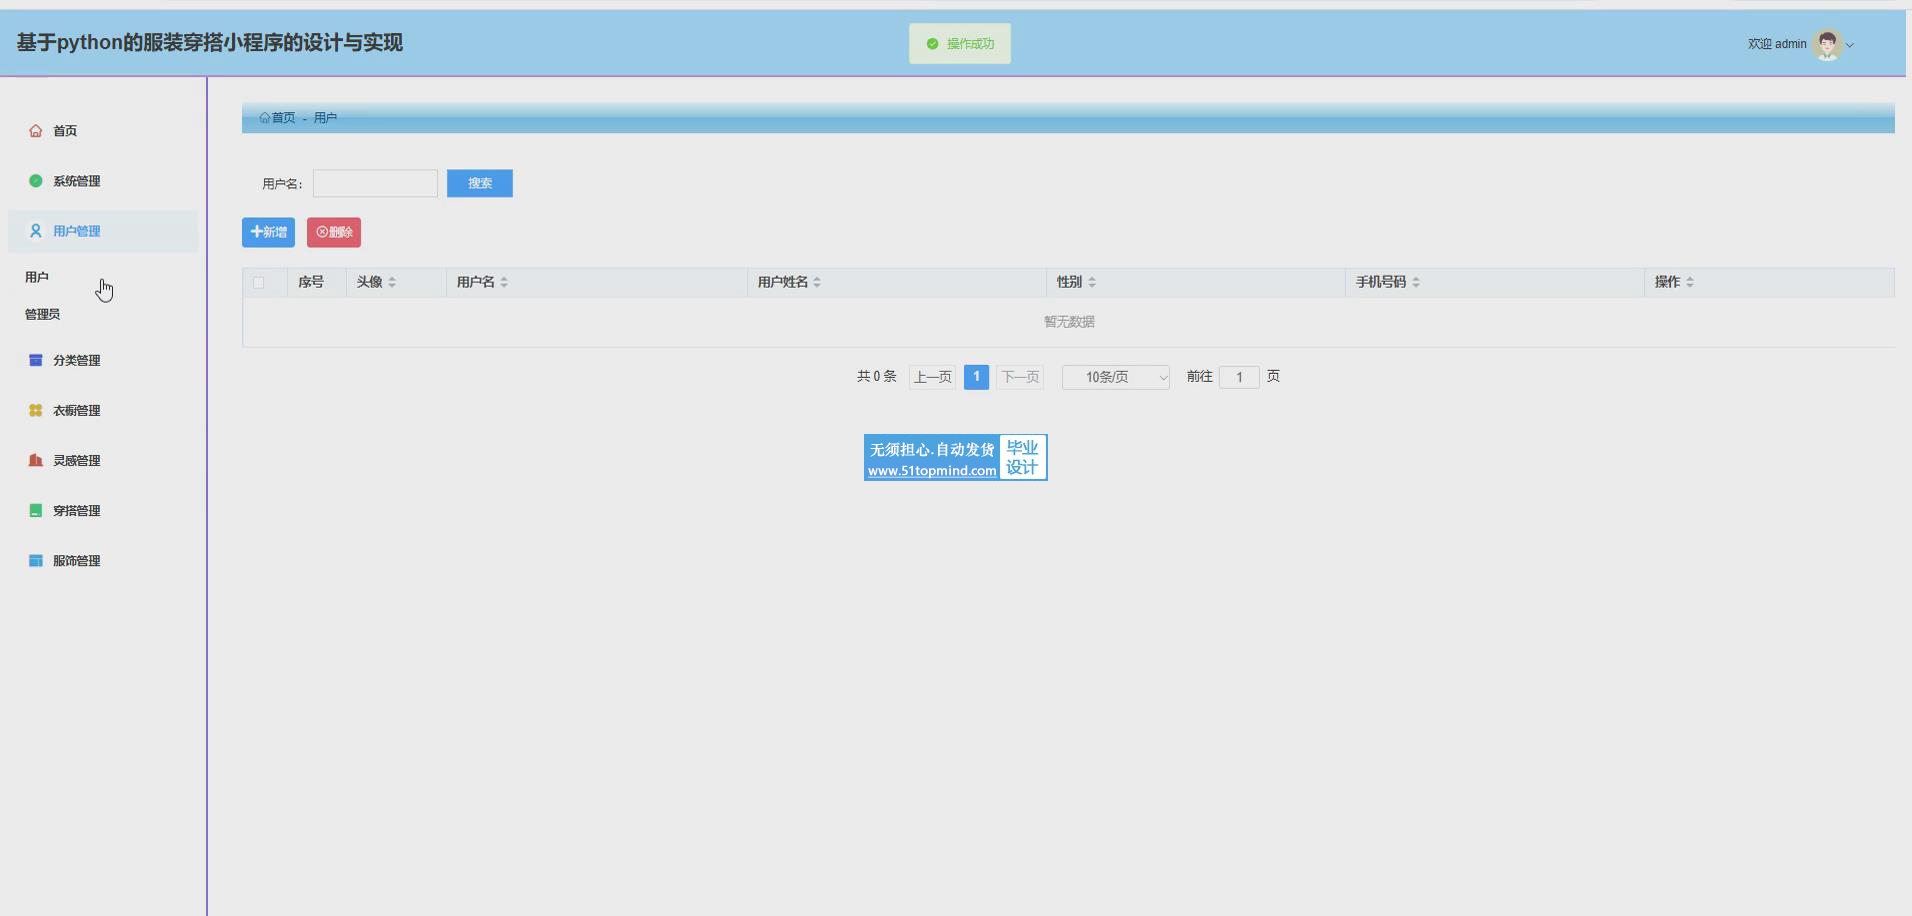
Task: Open the 10条/页 page size dropdown
Action: 1115,377
